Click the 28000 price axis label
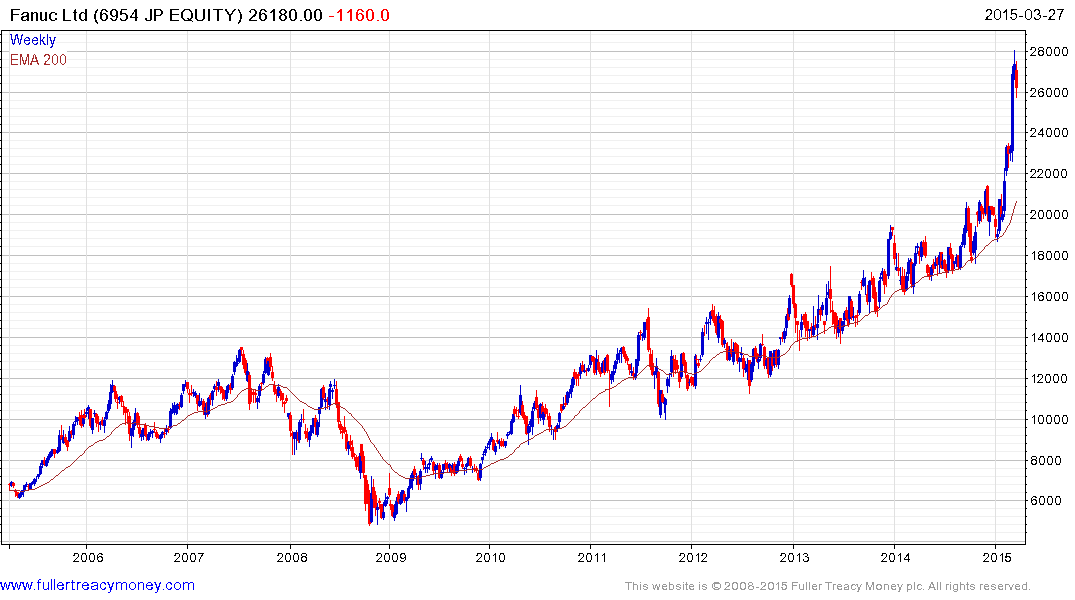Viewport: 1075px width, 600px height. click(x=1049, y=51)
